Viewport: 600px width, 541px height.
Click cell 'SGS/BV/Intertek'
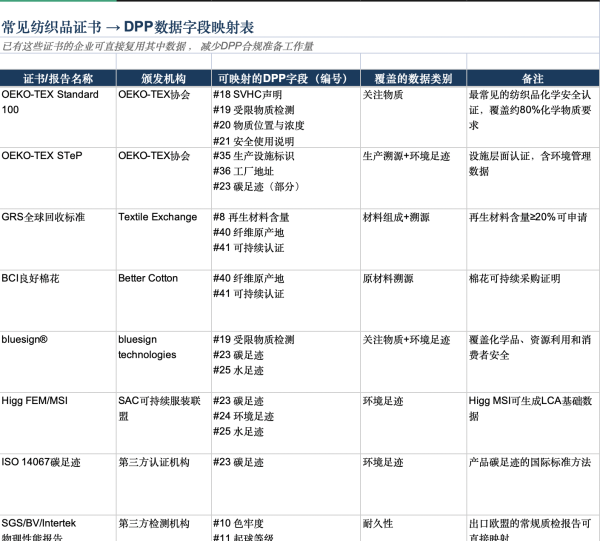click(x=58, y=528)
